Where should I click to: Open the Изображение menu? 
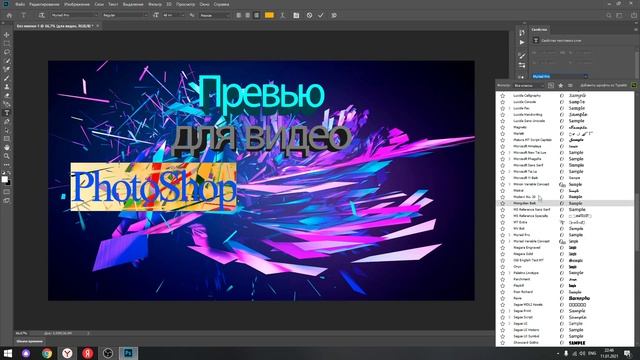(77, 4)
